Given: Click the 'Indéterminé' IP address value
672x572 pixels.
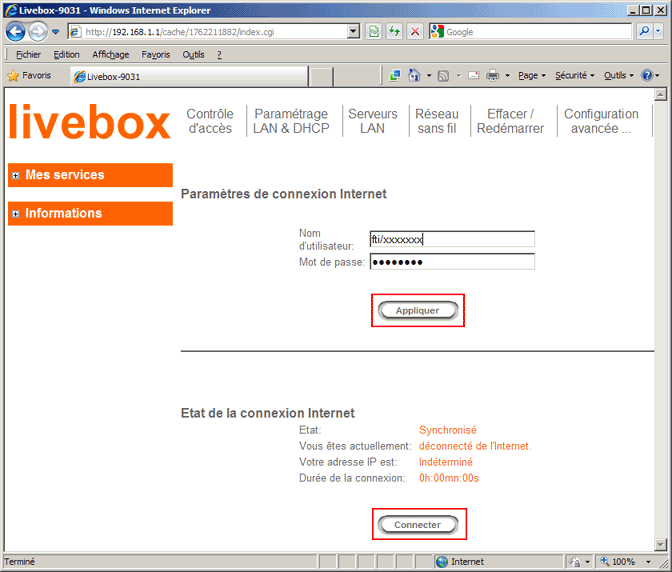Looking at the screenshot, I should tap(445, 462).
